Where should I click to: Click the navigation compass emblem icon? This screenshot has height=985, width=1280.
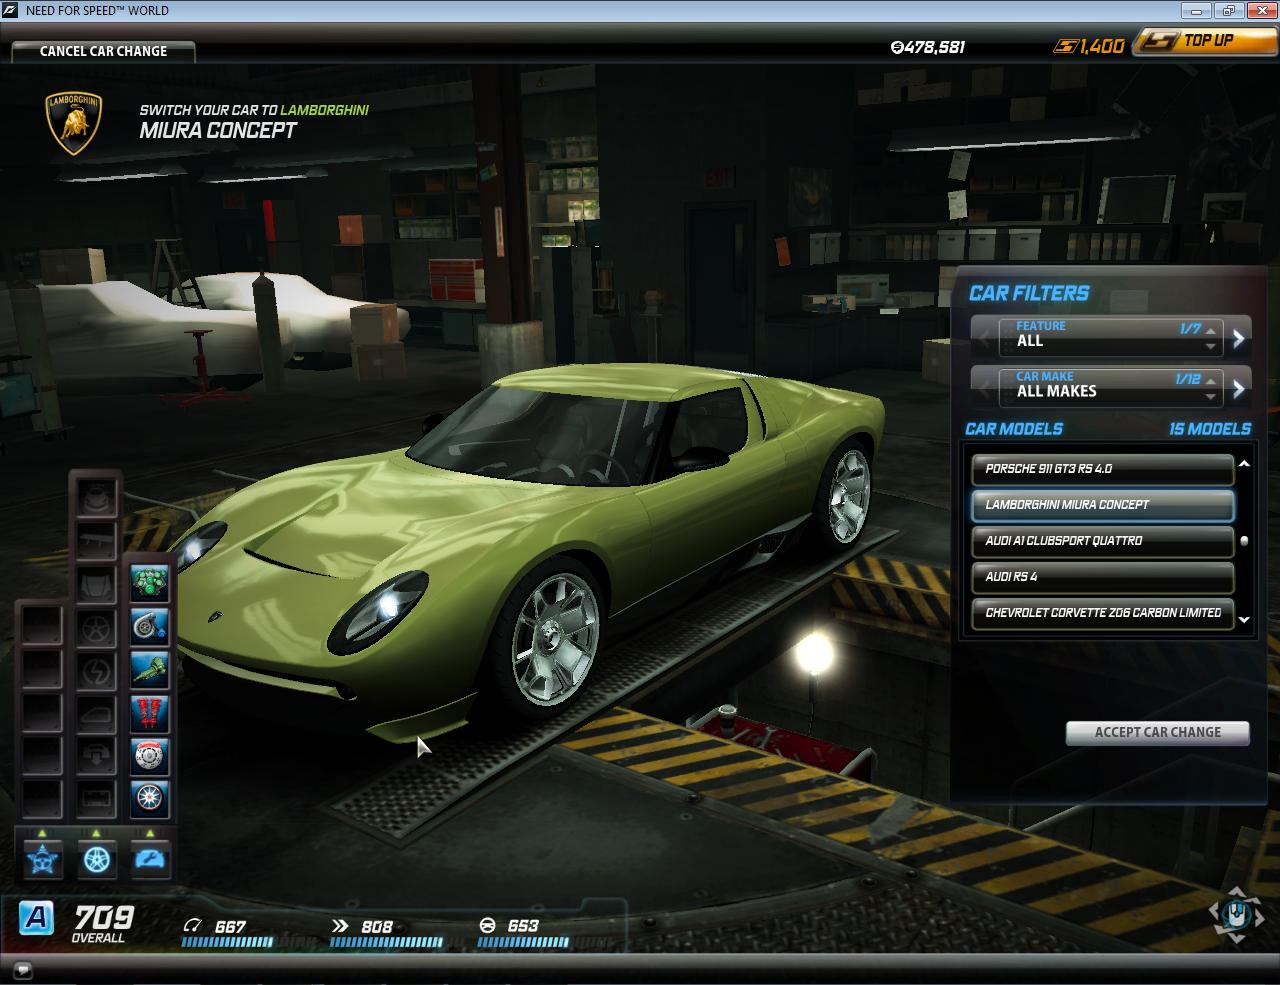point(1237,914)
